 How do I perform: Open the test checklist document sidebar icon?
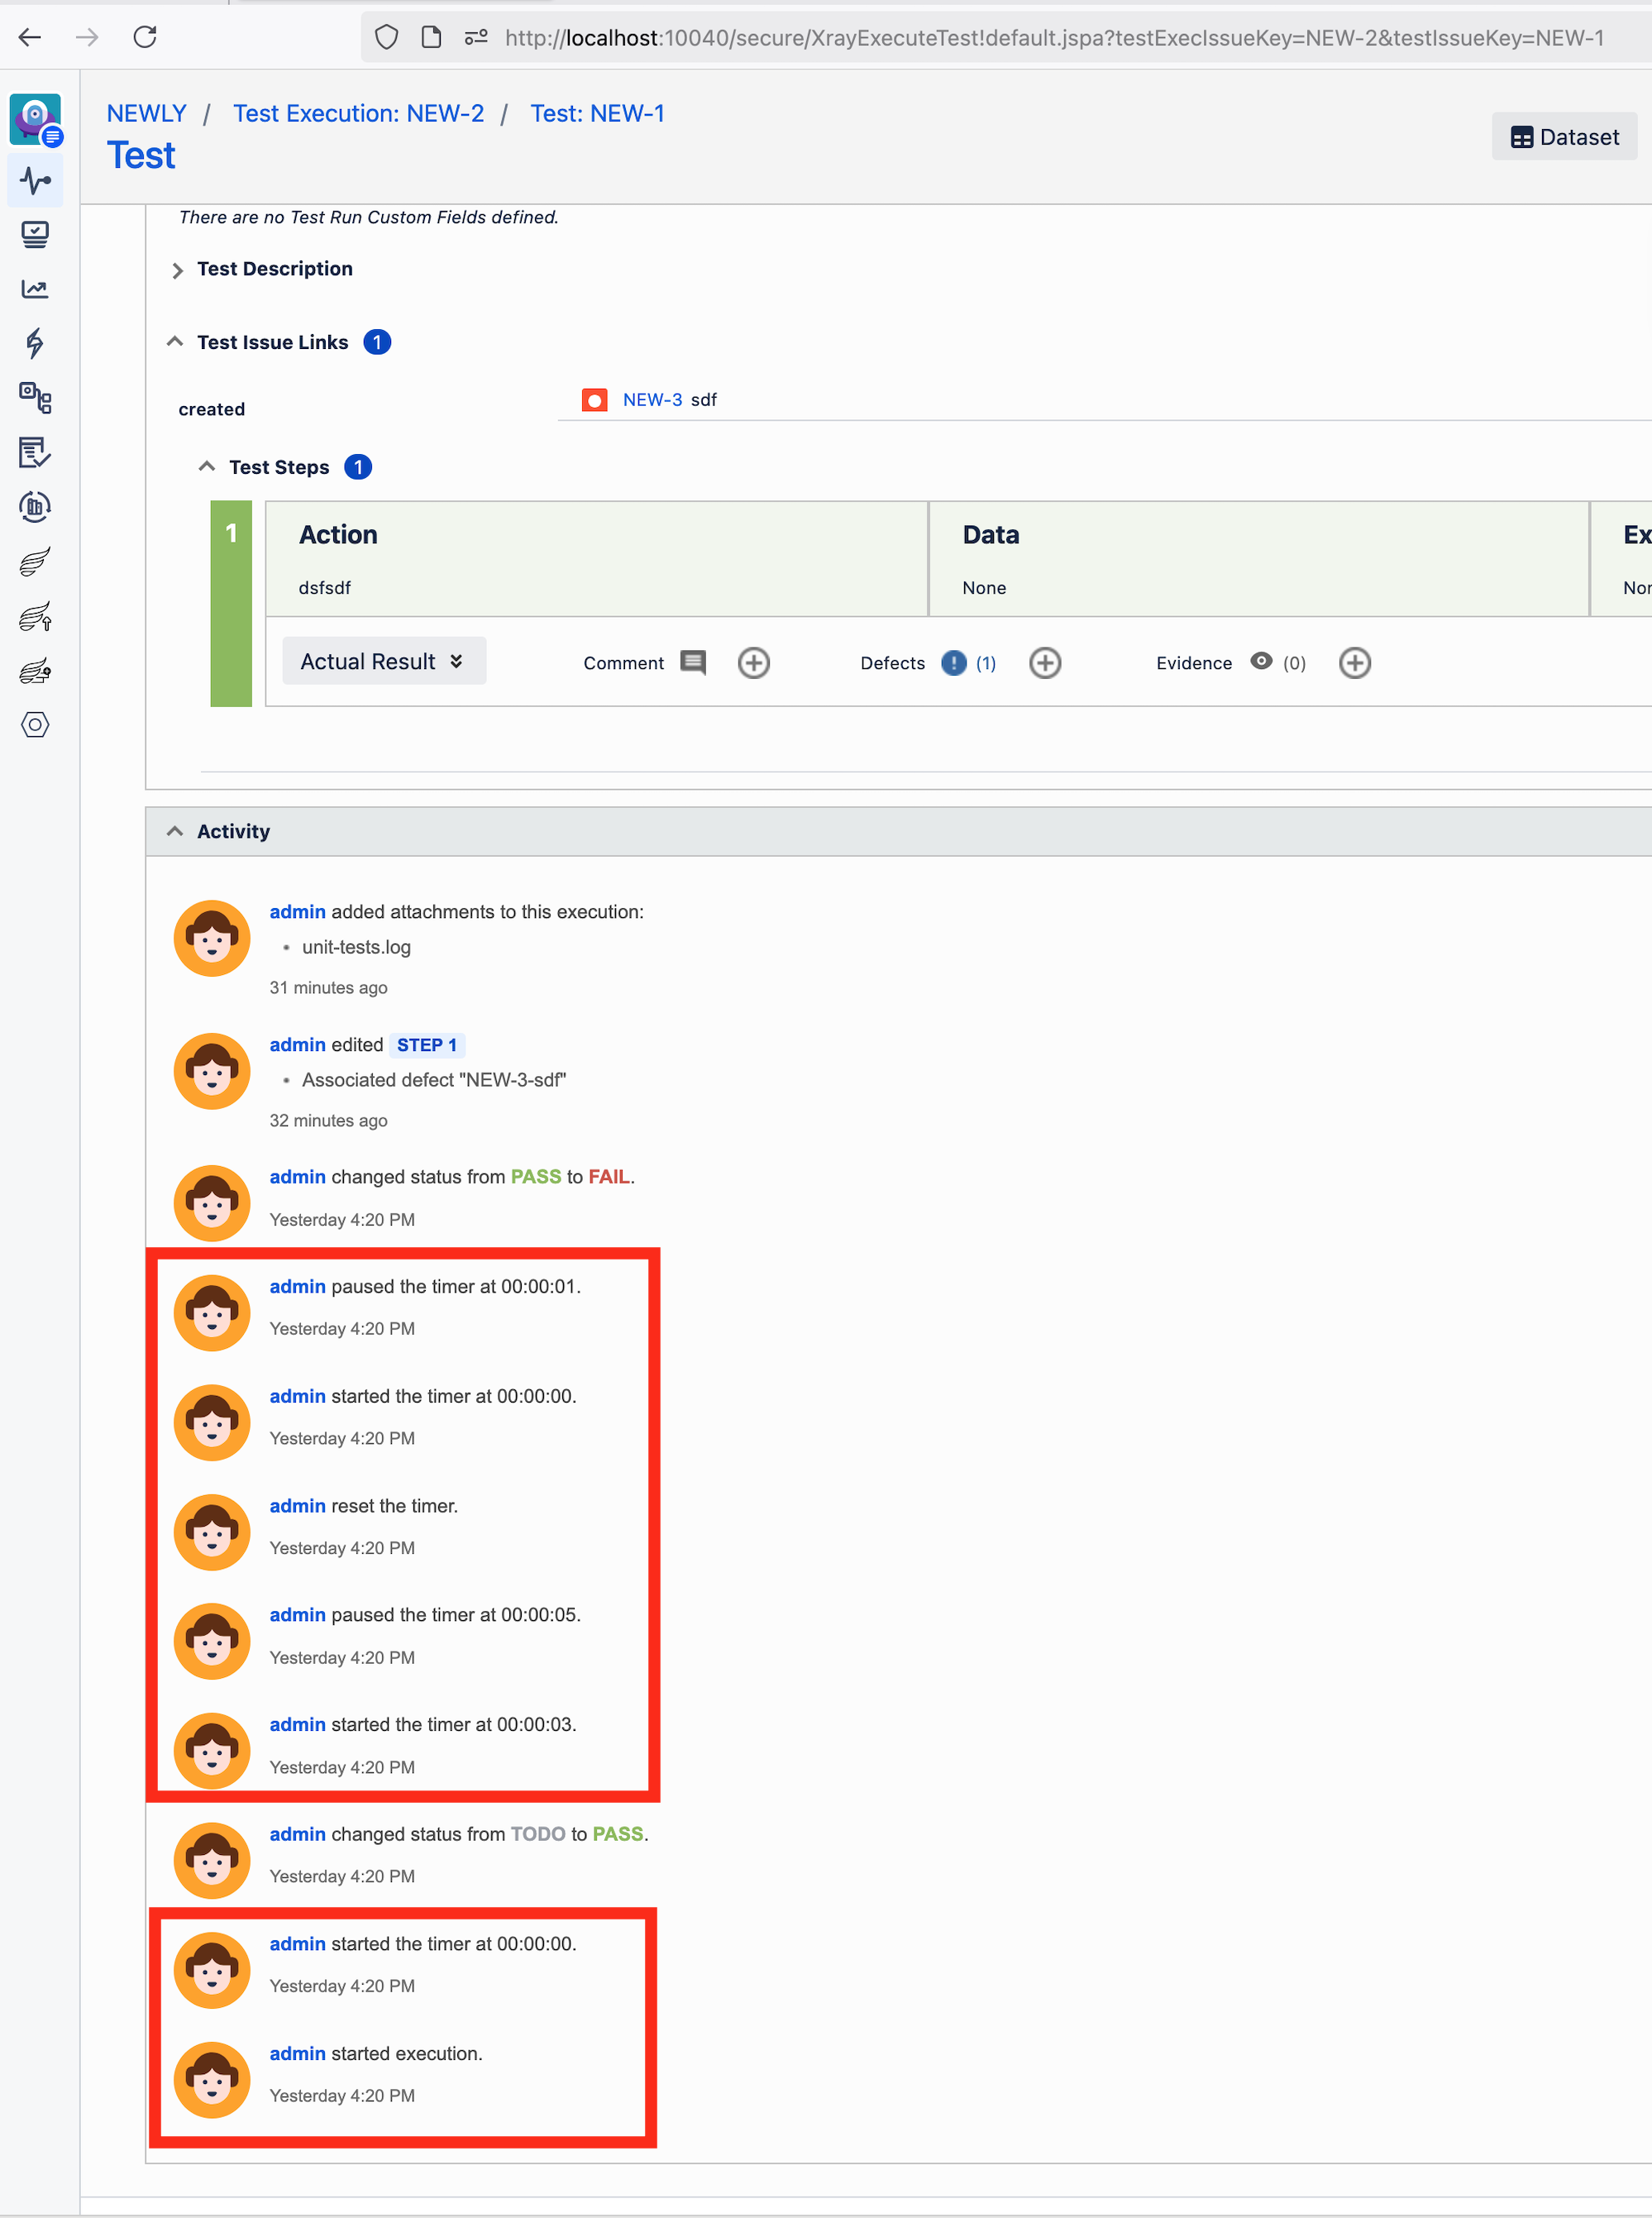tap(35, 452)
